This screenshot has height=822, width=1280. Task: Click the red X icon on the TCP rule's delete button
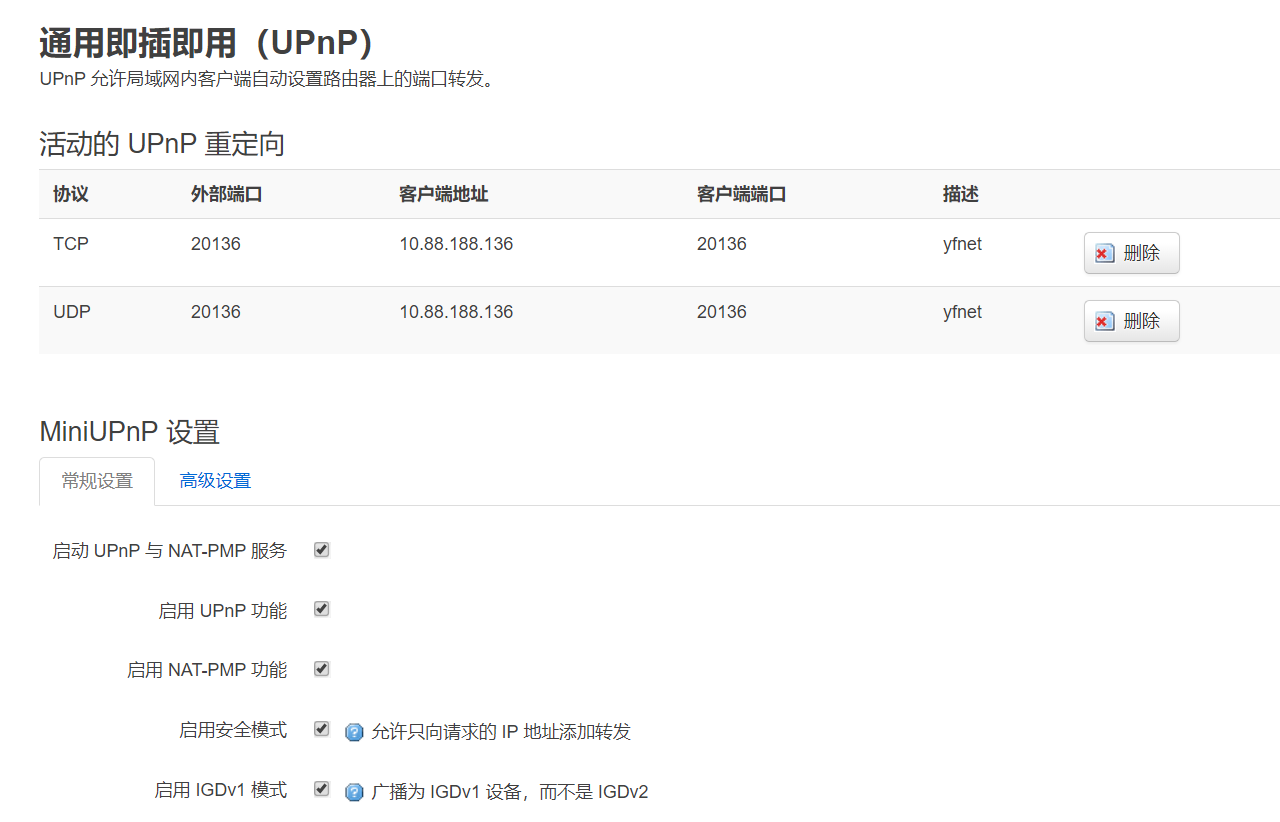(x=1104, y=253)
